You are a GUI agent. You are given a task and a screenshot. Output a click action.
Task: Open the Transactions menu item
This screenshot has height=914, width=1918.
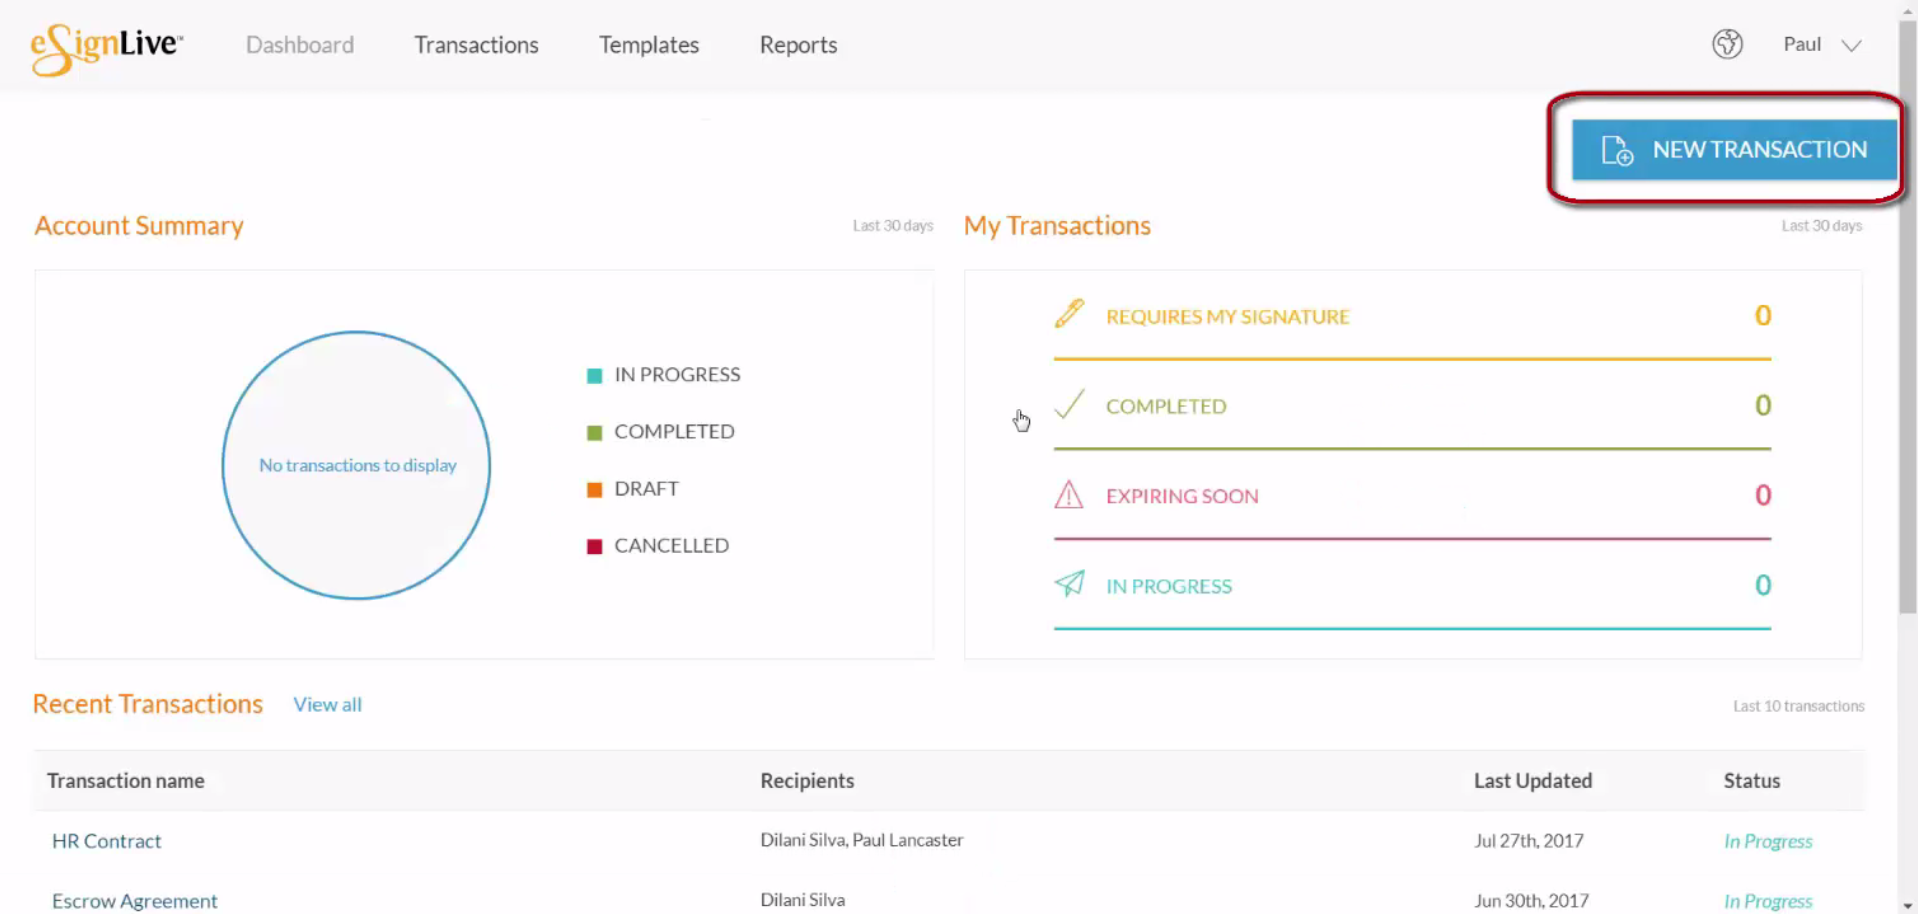coord(476,45)
